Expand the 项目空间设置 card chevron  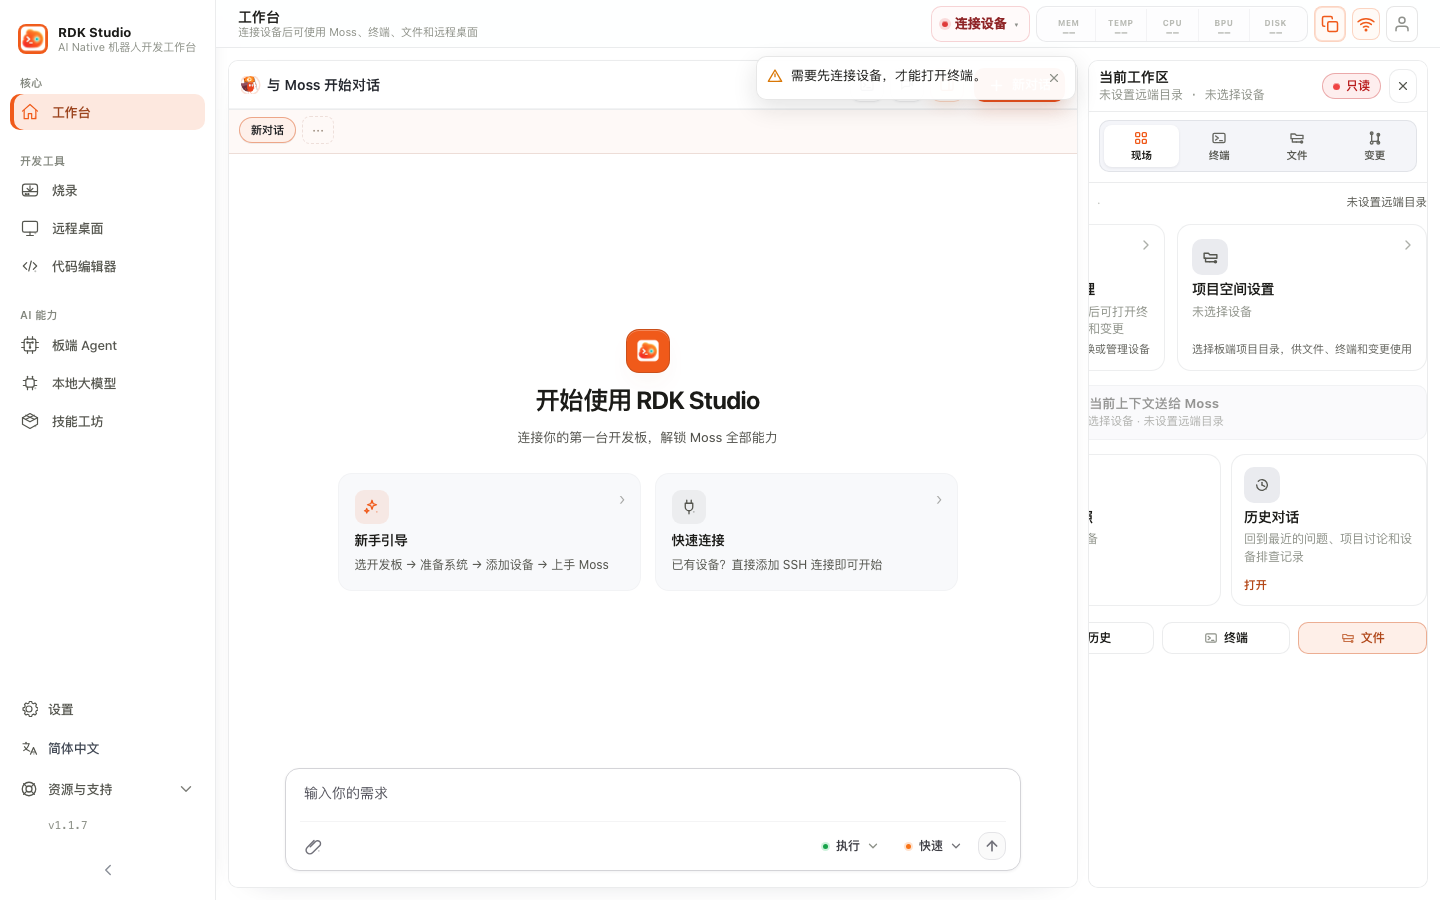tap(1408, 245)
